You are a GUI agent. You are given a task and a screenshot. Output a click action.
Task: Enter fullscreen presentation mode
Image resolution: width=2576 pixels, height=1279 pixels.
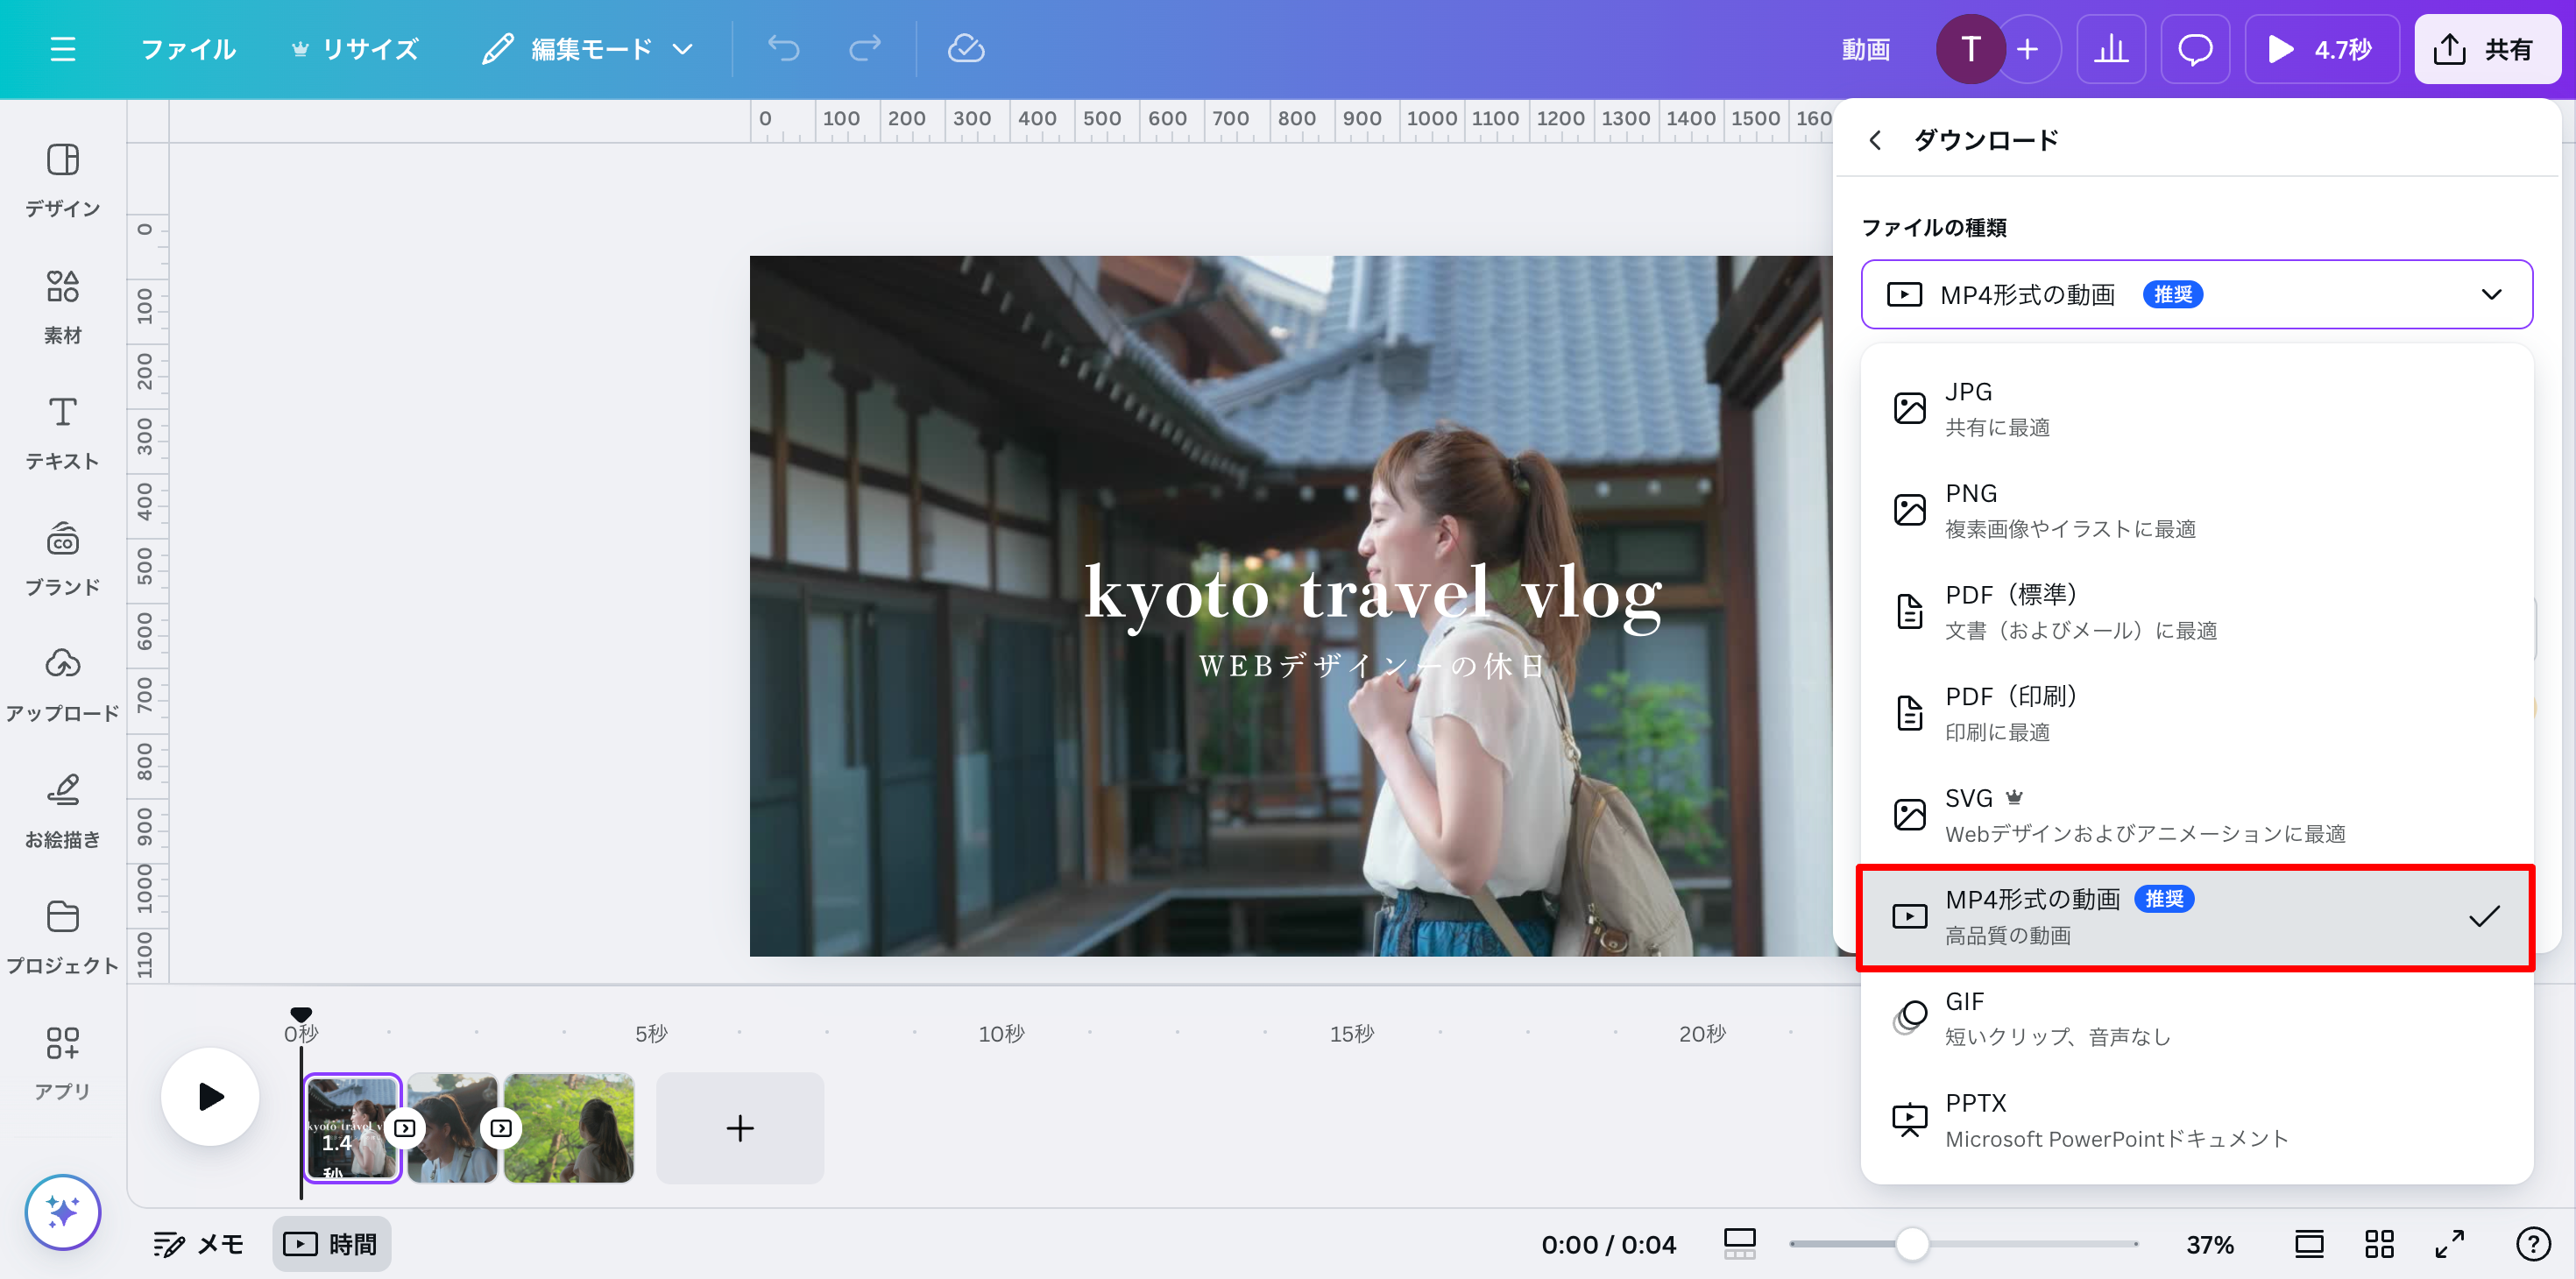tap(2449, 1244)
